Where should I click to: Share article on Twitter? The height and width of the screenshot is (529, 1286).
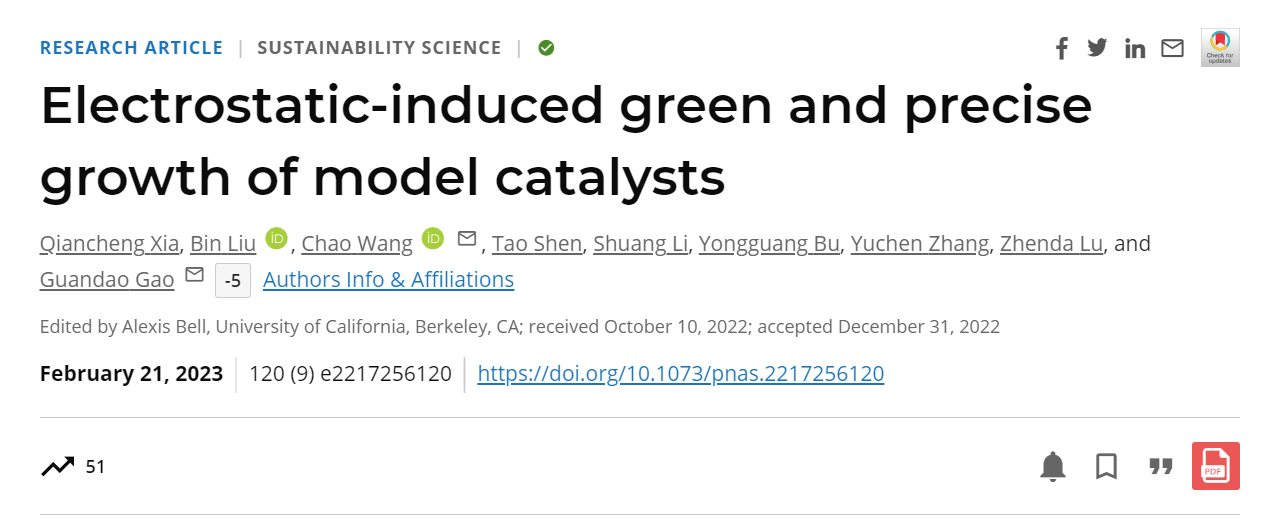pyautogui.click(x=1097, y=47)
